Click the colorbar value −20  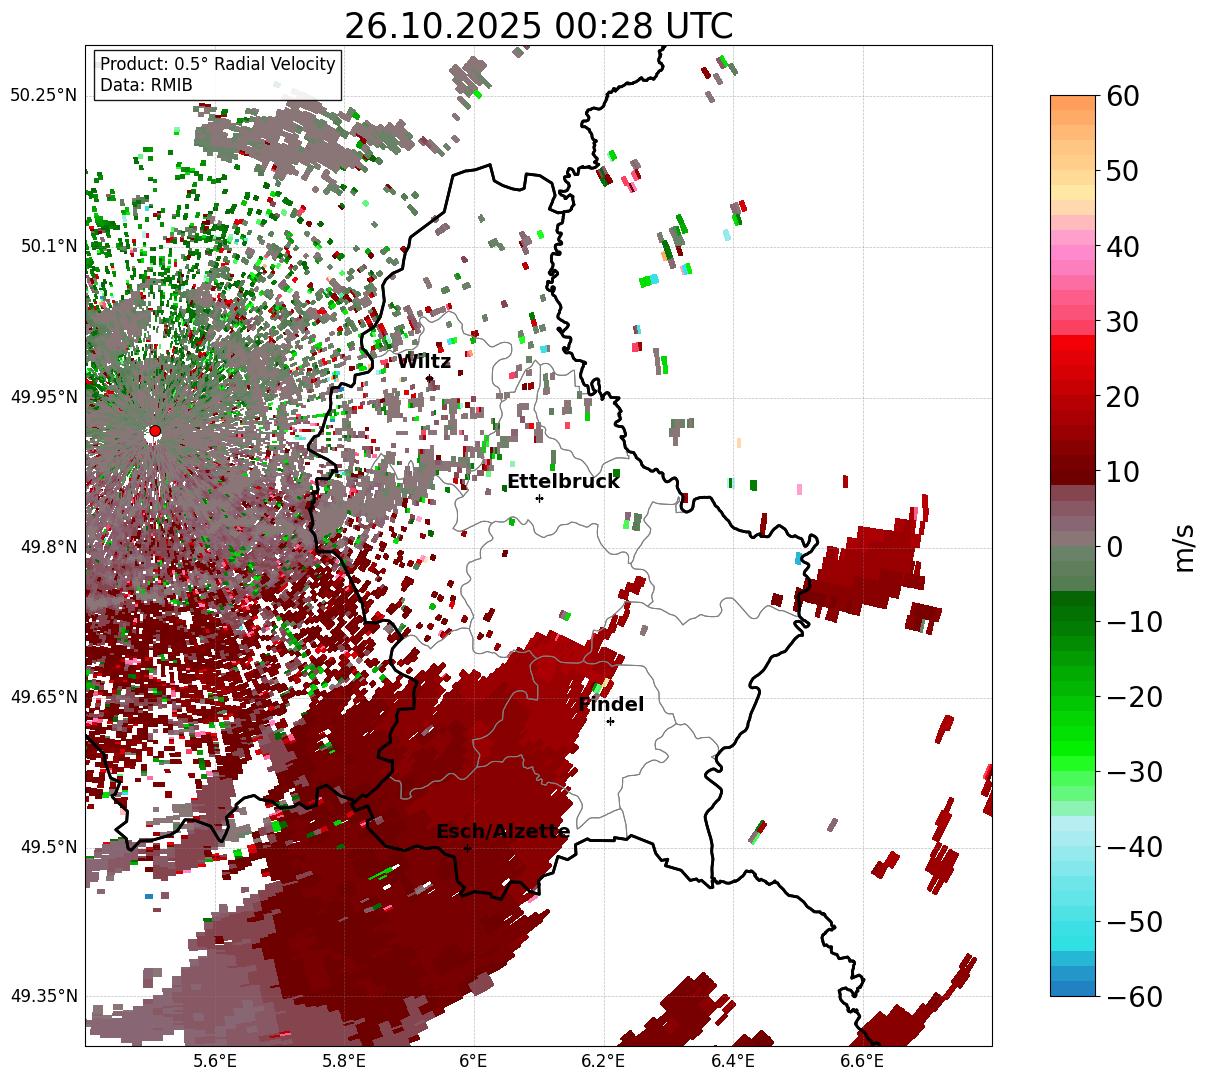pyautogui.click(x=1134, y=697)
